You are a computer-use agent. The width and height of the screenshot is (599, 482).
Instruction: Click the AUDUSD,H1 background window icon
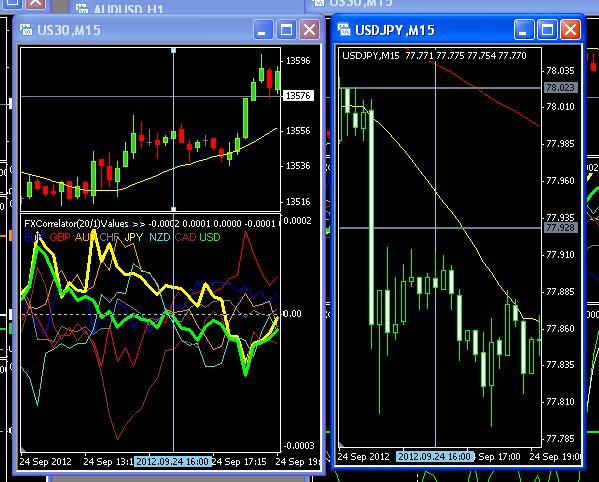click(x=82, y=8)
